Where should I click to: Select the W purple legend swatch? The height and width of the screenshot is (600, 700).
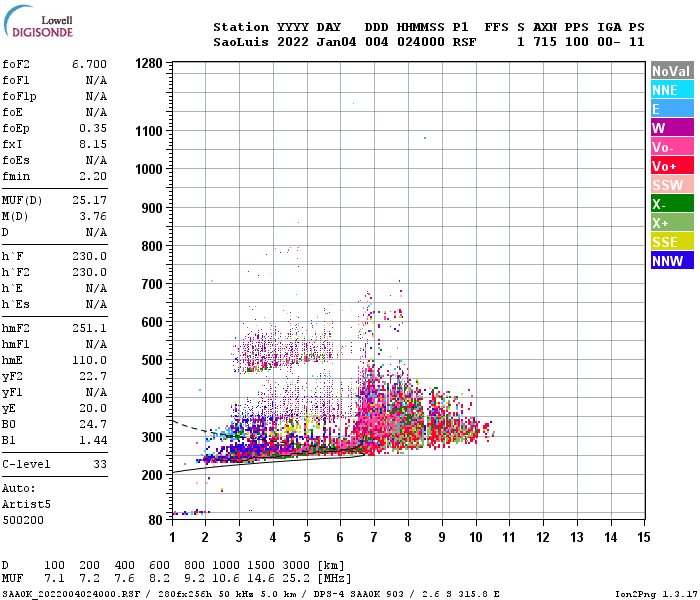click(x=672, y=128)
